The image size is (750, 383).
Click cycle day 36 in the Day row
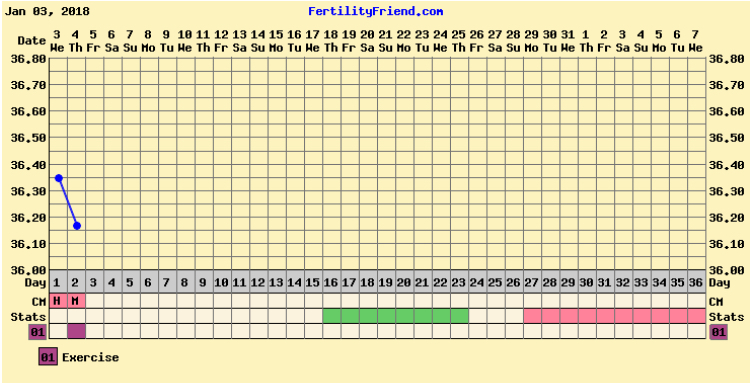696,283
